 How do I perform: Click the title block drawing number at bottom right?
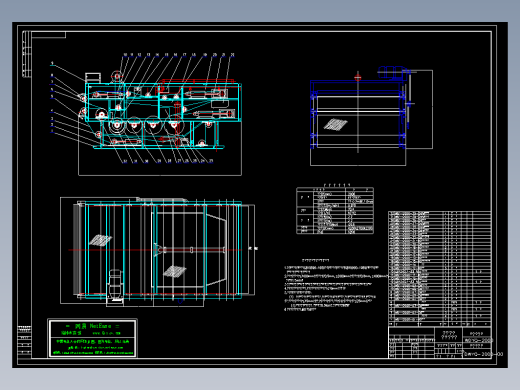[482, 354]
